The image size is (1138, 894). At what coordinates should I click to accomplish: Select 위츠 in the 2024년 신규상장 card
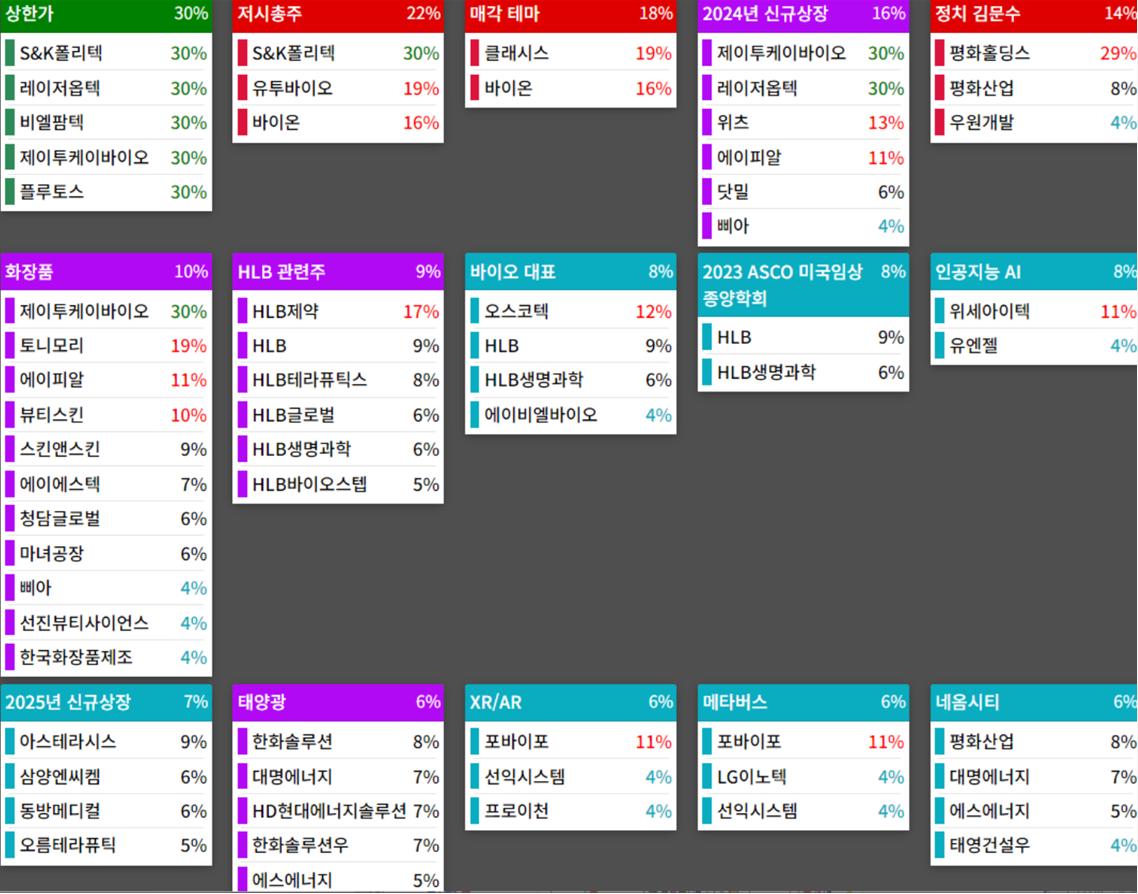pyautogui.click(x=803, y=123)
